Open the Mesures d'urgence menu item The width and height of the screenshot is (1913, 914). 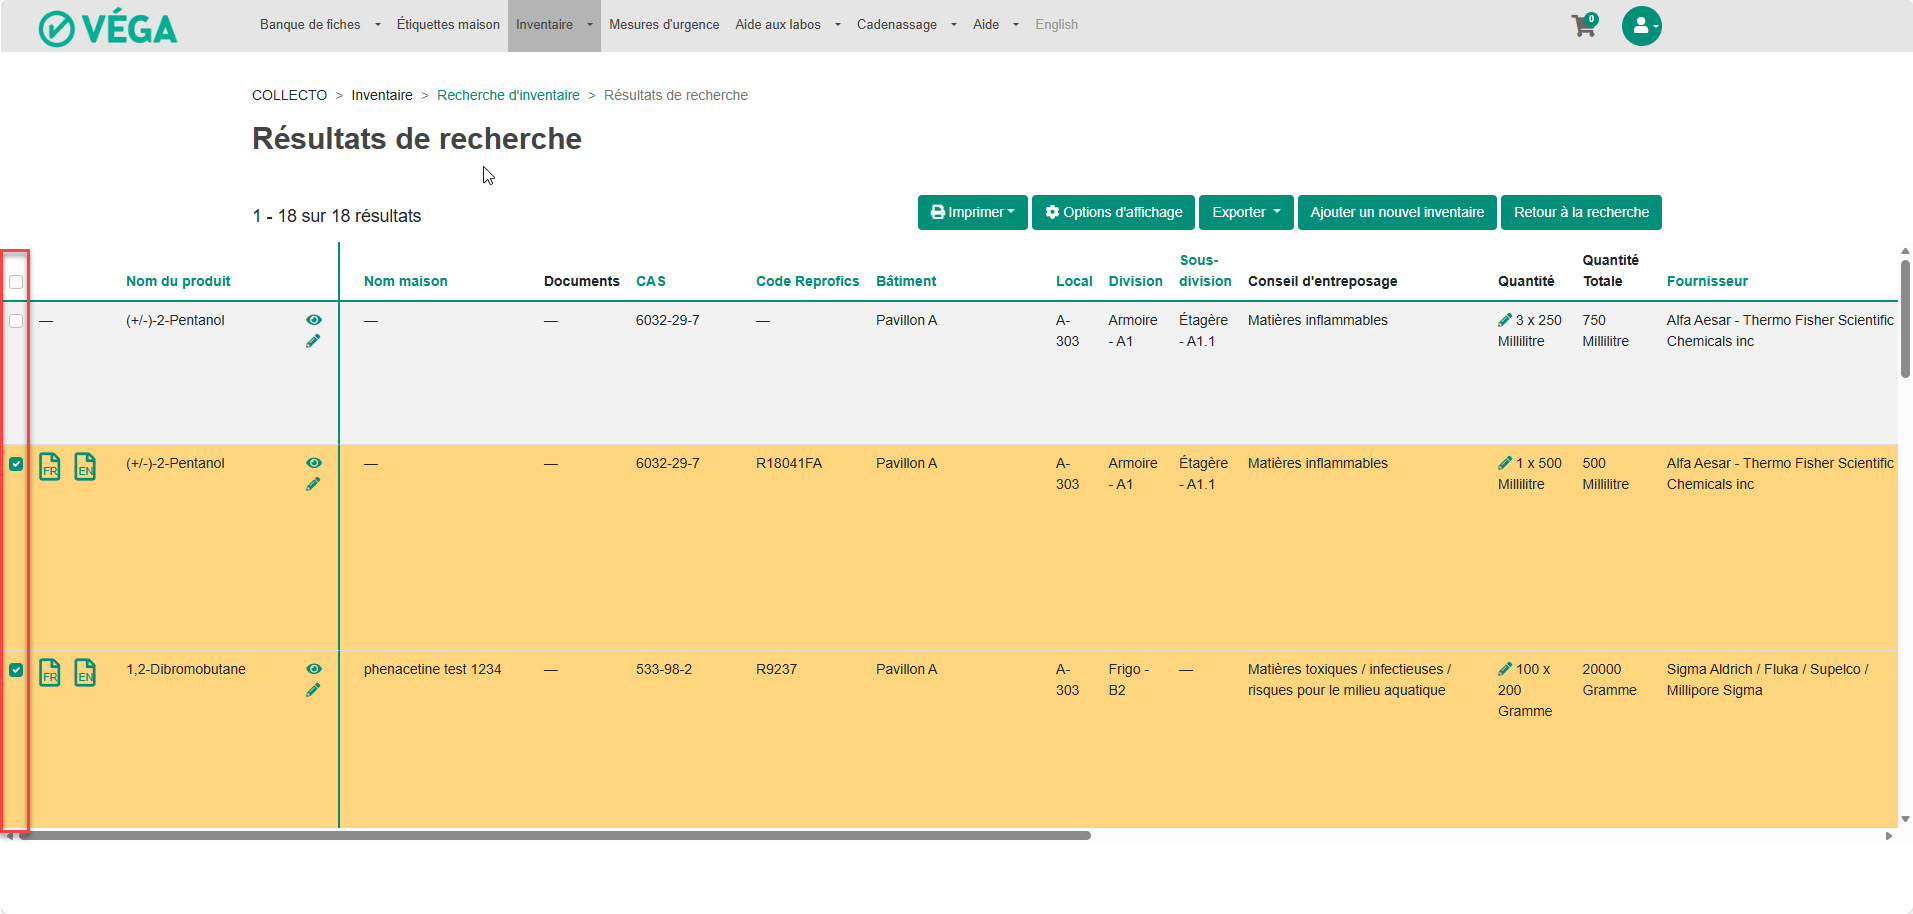pos(664,25)
